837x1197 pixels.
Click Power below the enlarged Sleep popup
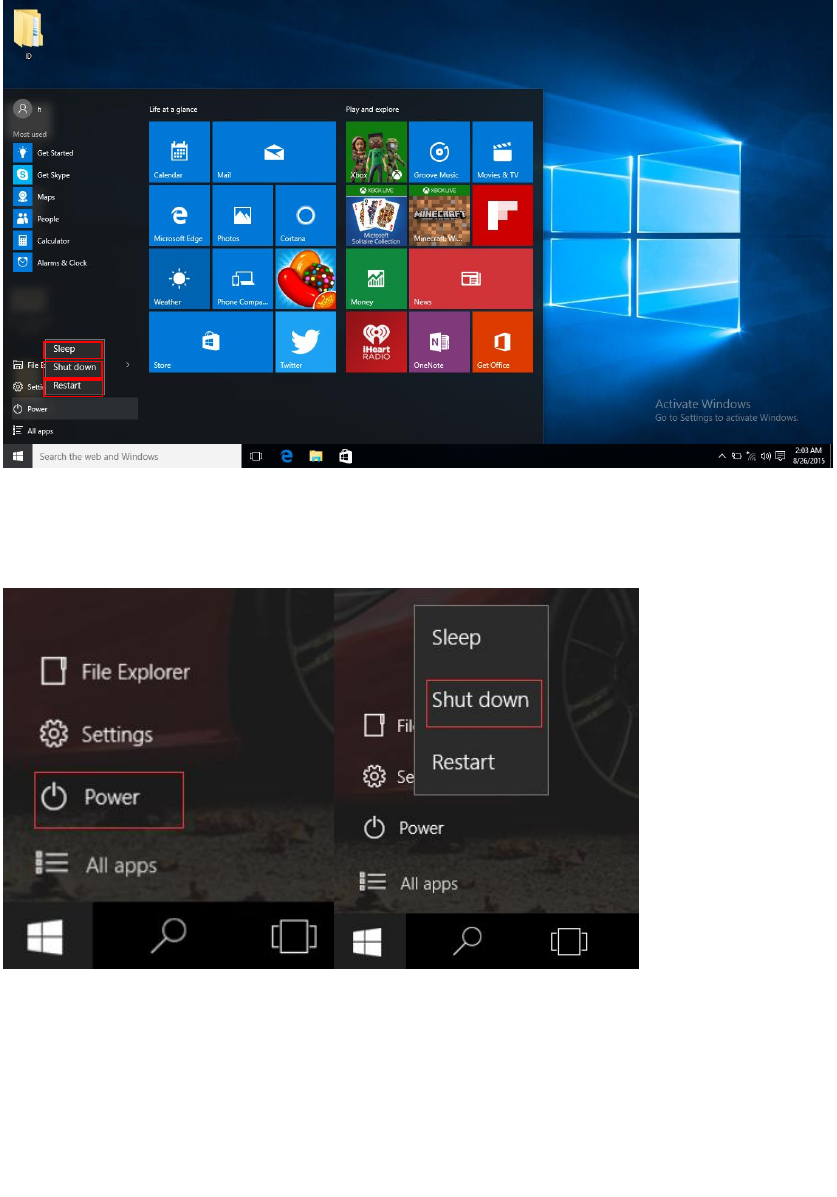pyautogui.click(x=403, y=828)
